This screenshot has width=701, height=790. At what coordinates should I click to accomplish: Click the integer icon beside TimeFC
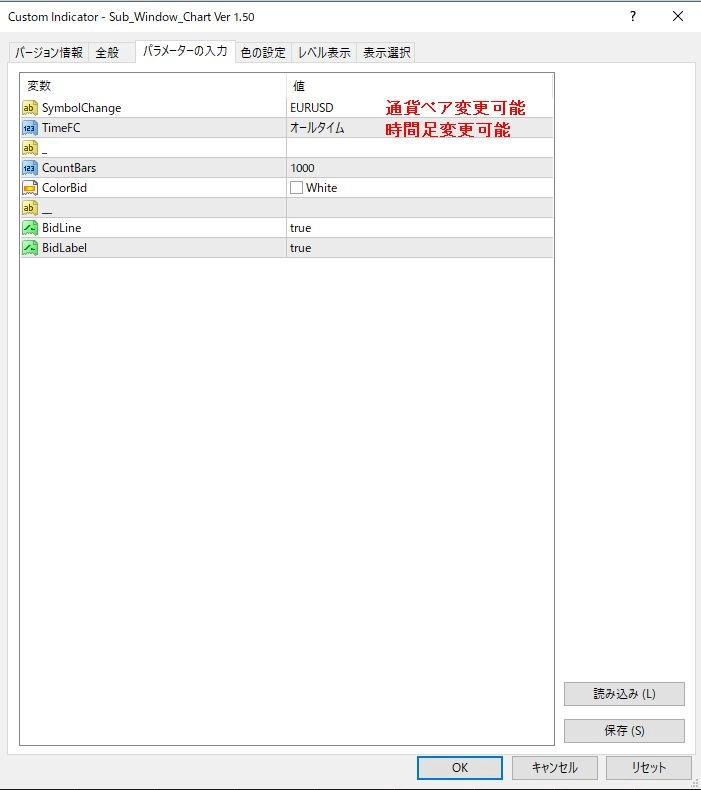pyautogui.click(x=30, y=128)
